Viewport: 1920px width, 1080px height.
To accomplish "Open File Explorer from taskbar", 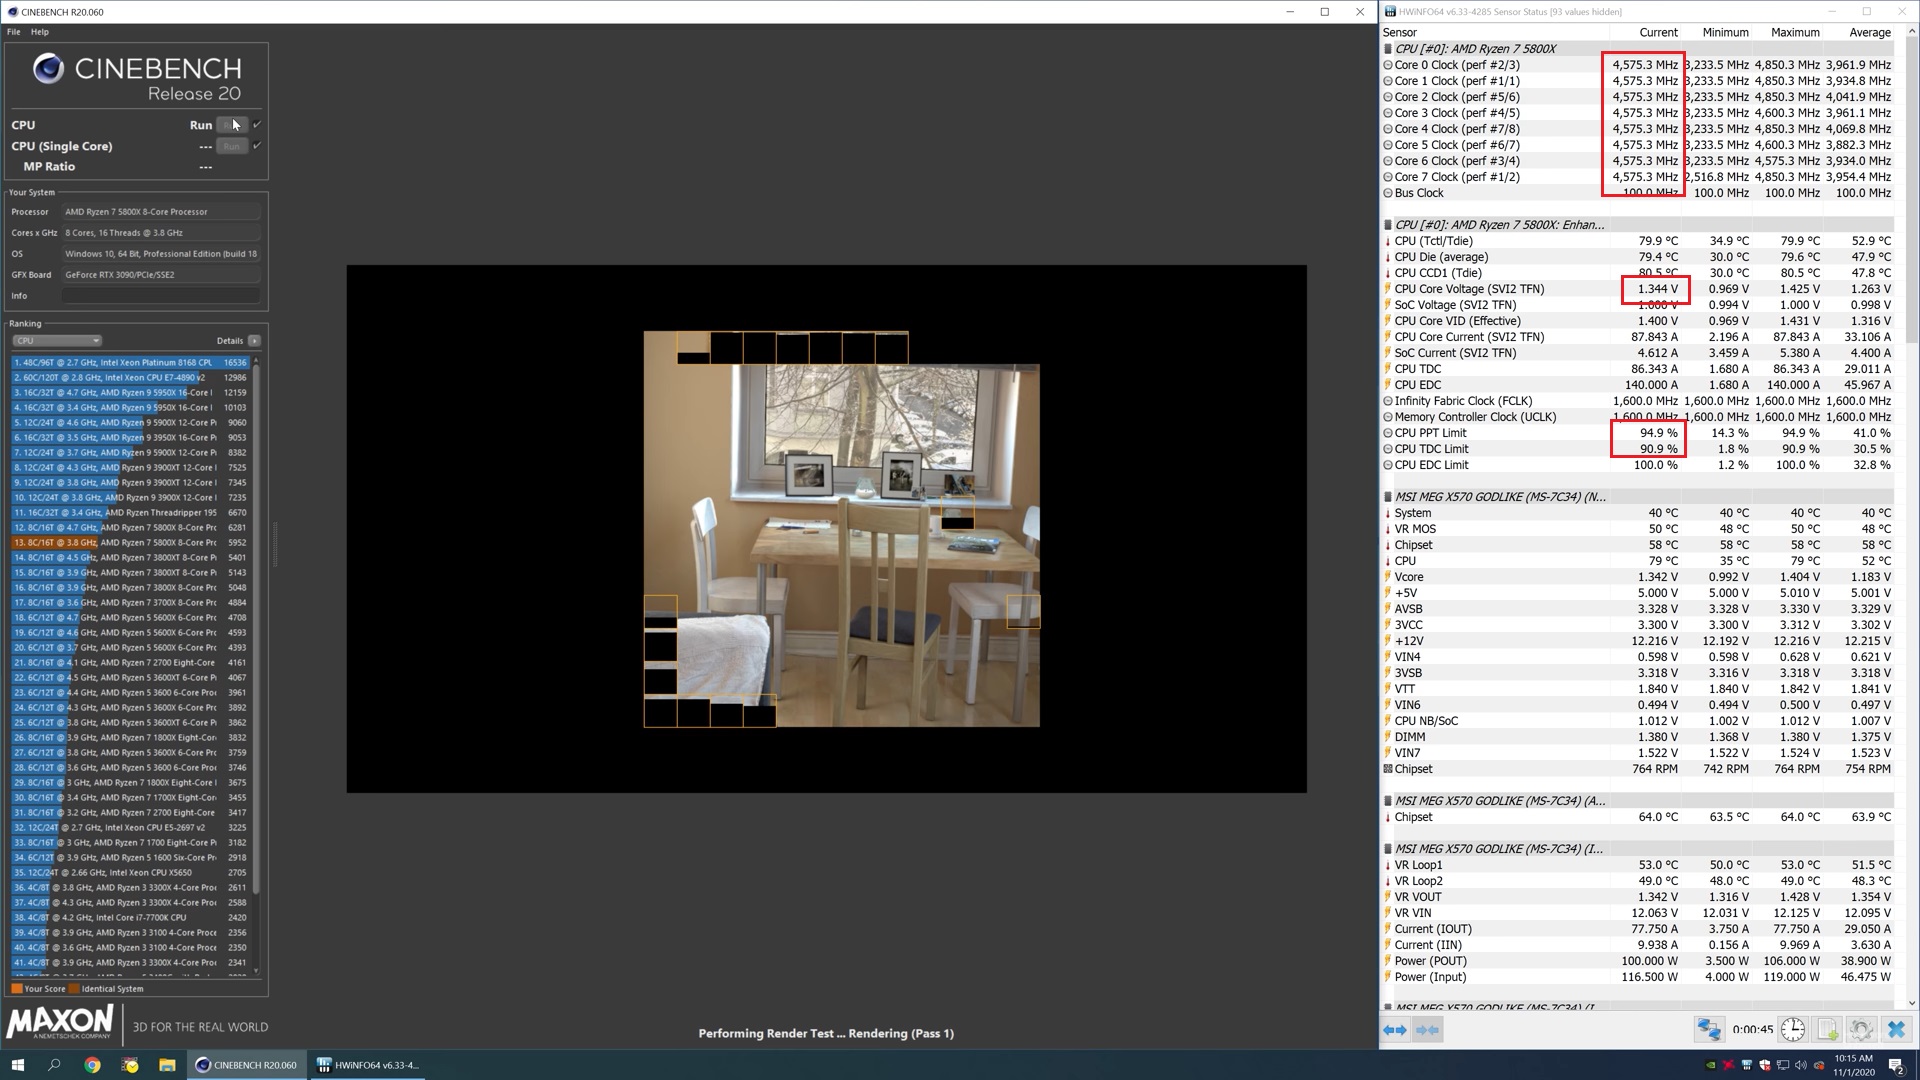I will pos(167,1065).
